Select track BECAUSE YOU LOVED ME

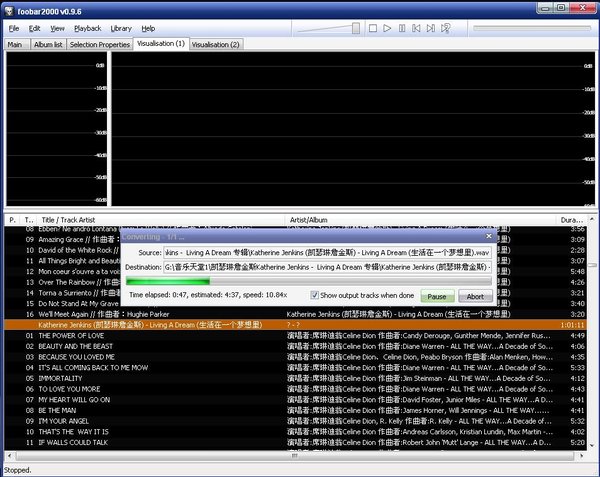(x=295, y=357)
